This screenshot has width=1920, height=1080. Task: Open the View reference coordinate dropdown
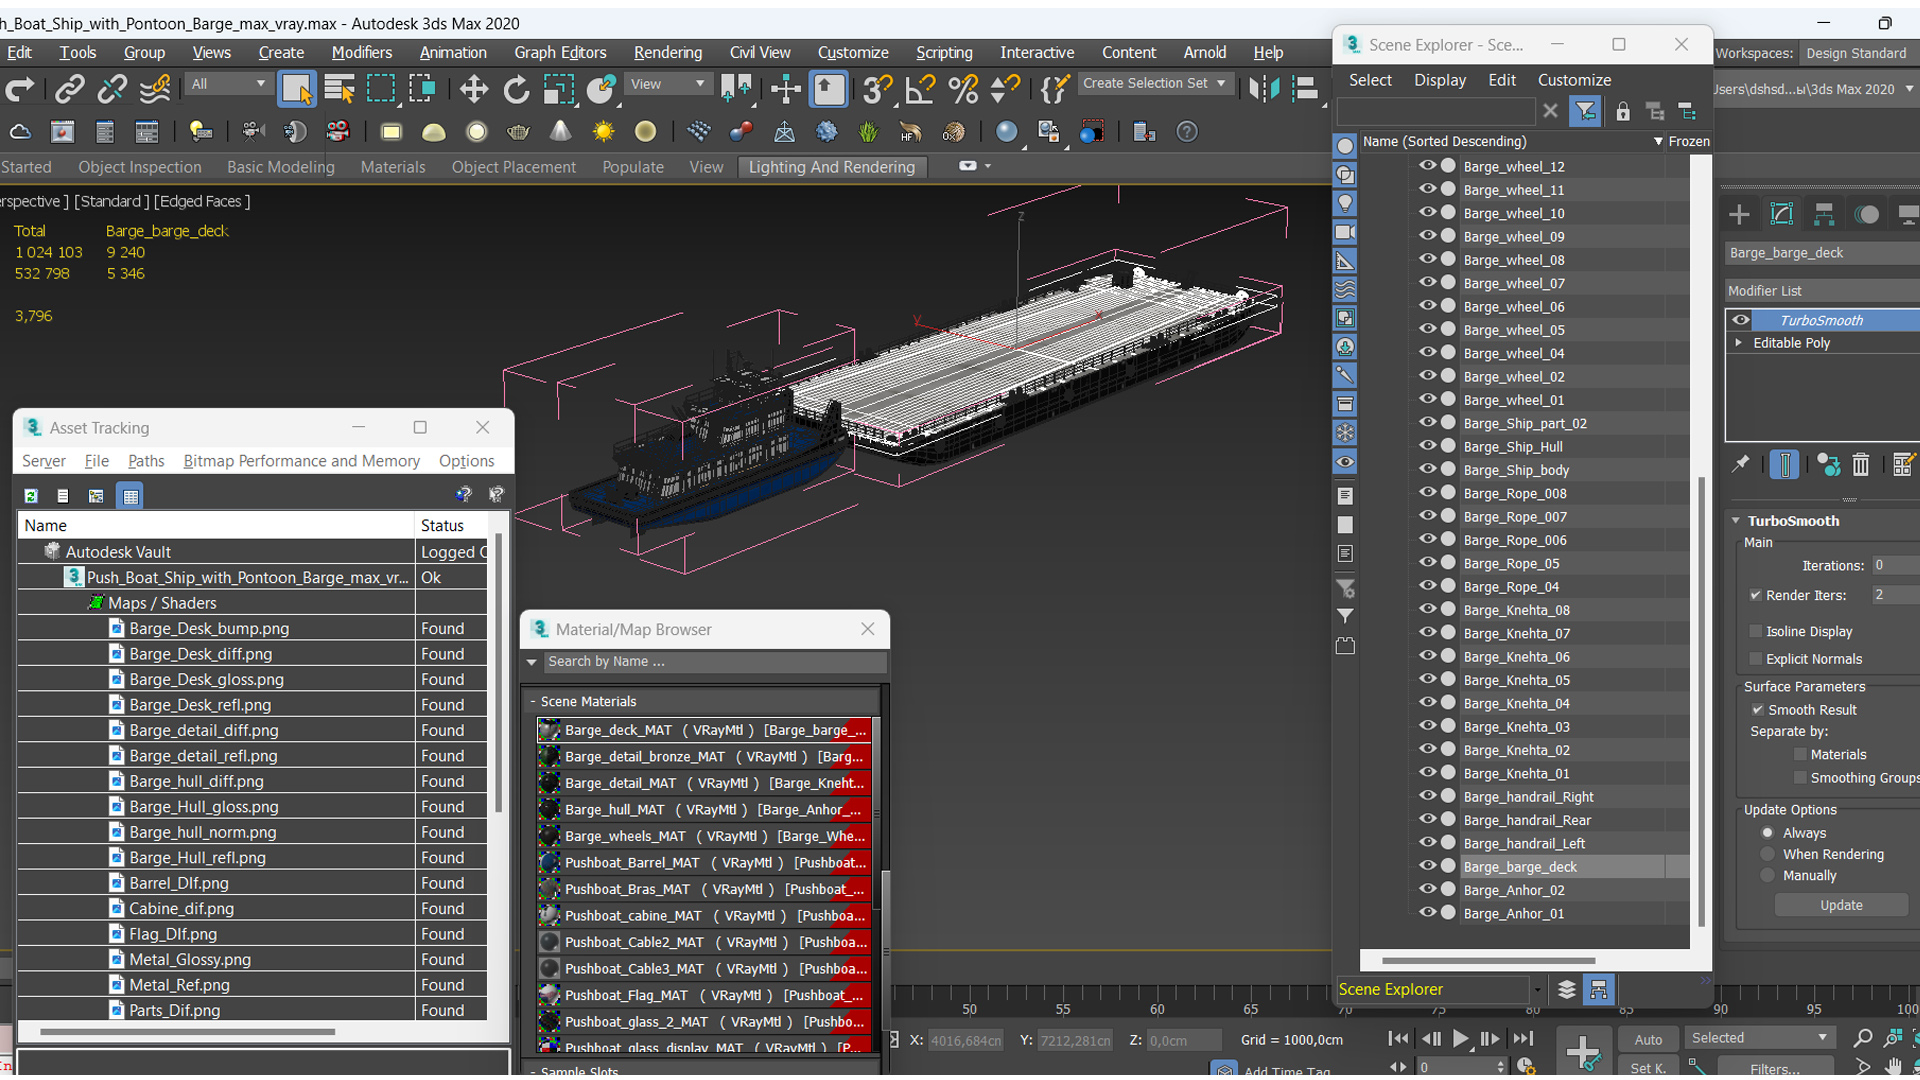tap(667, 84)
